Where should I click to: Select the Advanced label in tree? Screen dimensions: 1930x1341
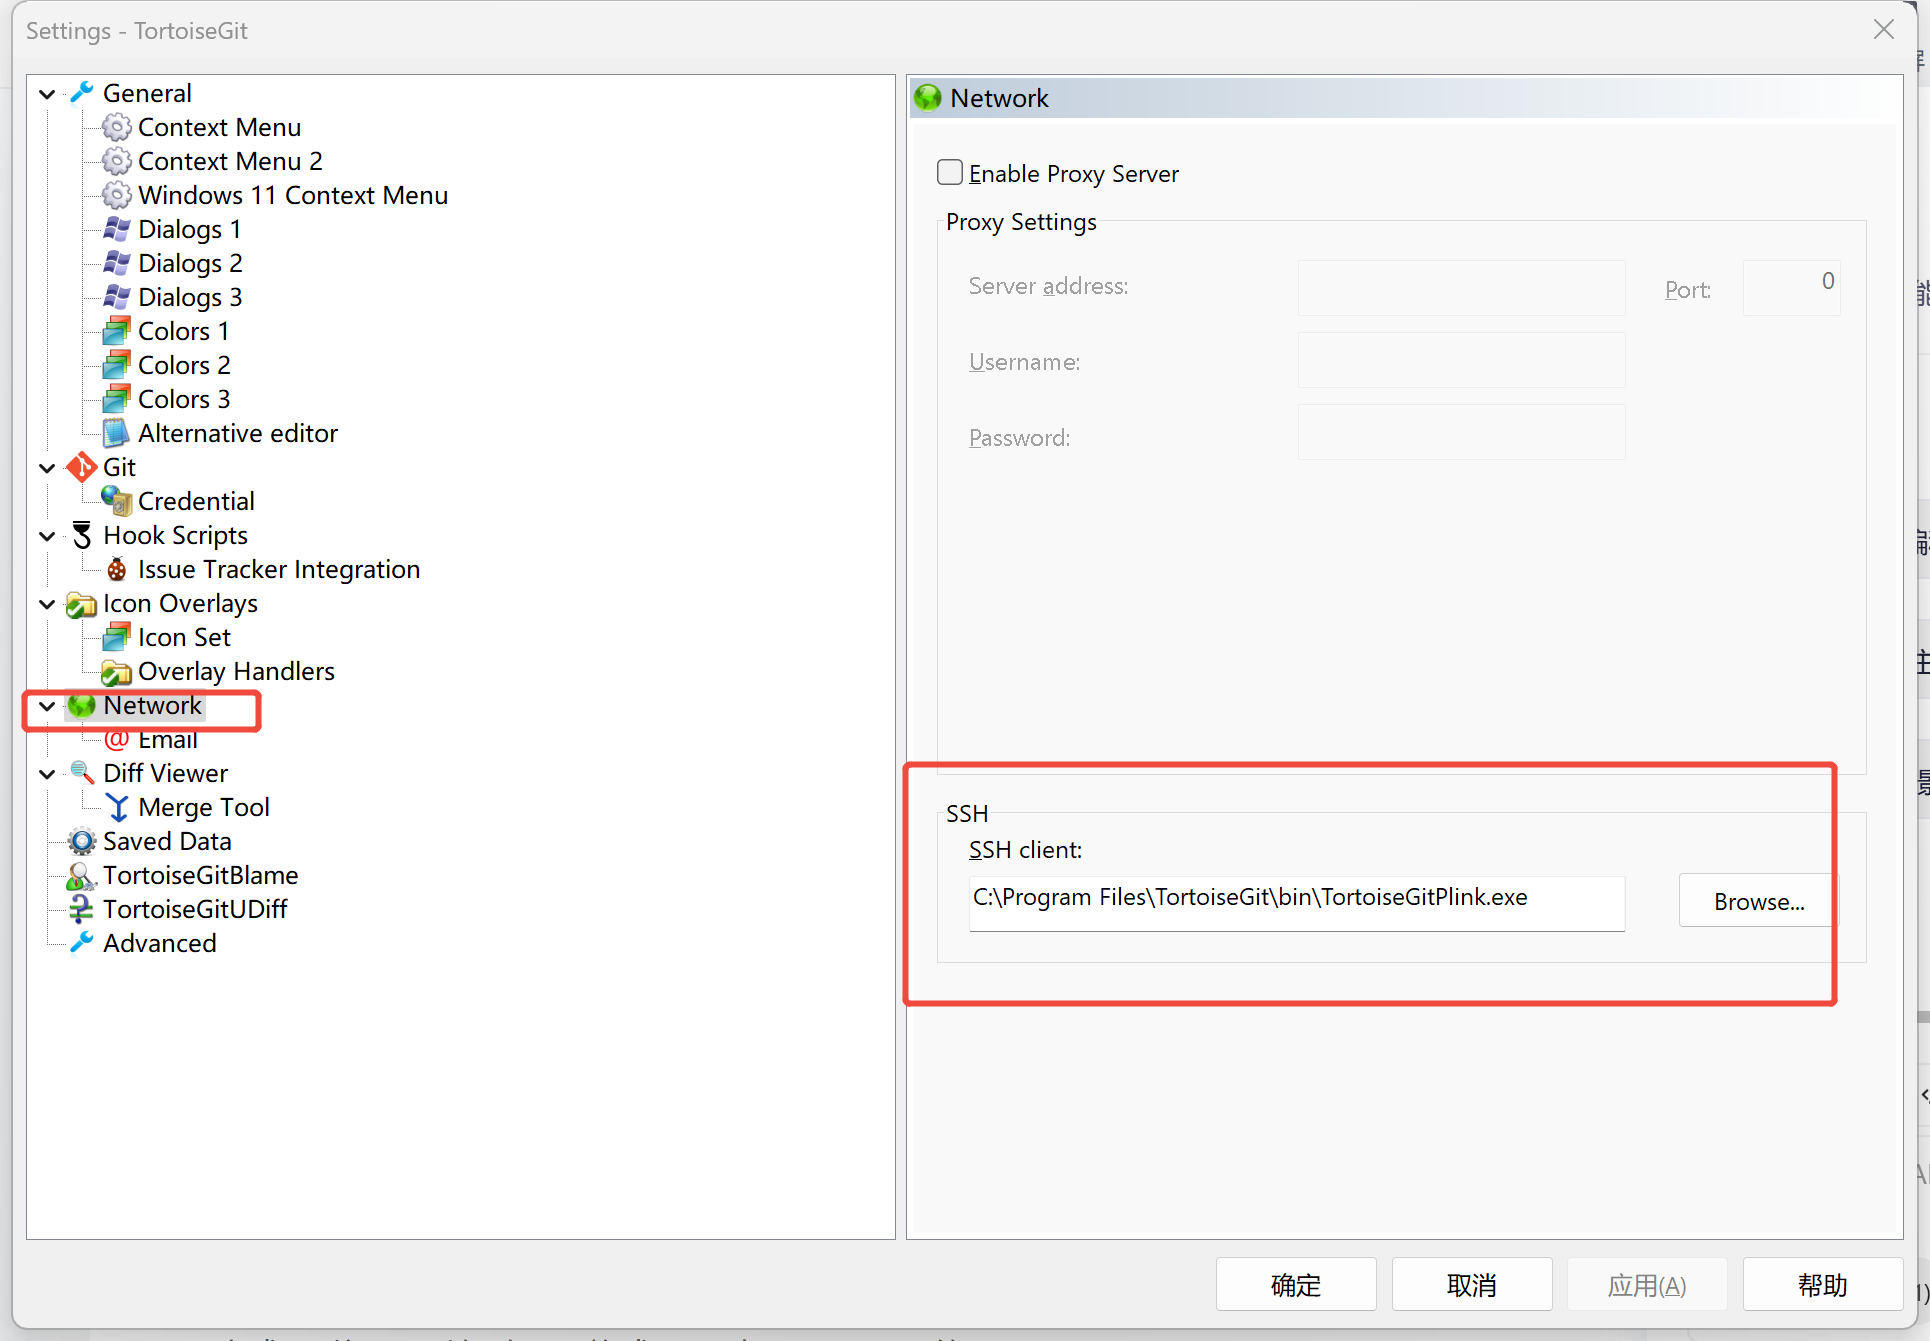(x=159, y=943)
